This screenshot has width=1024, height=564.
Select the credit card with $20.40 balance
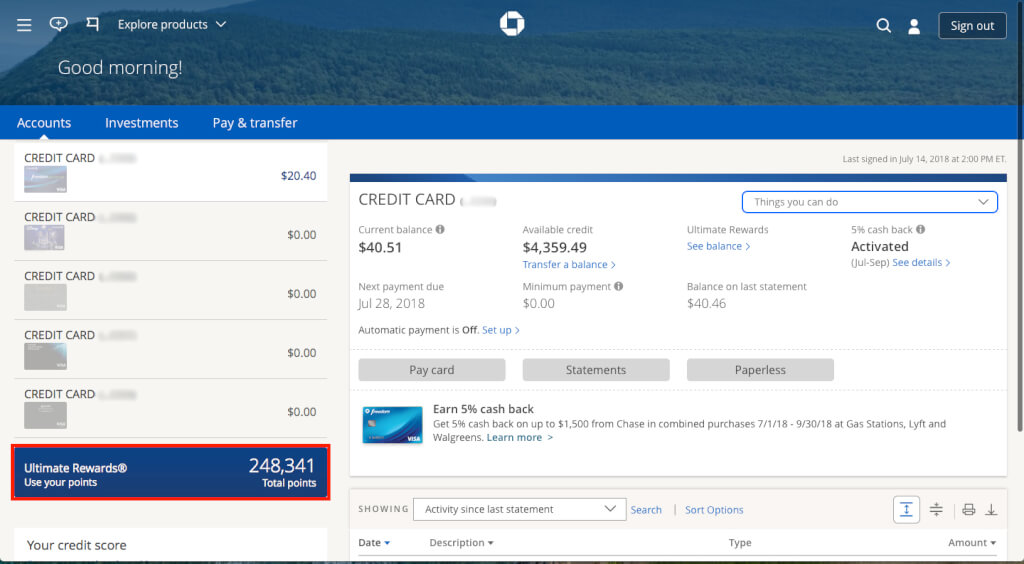[x=170, y=172]
